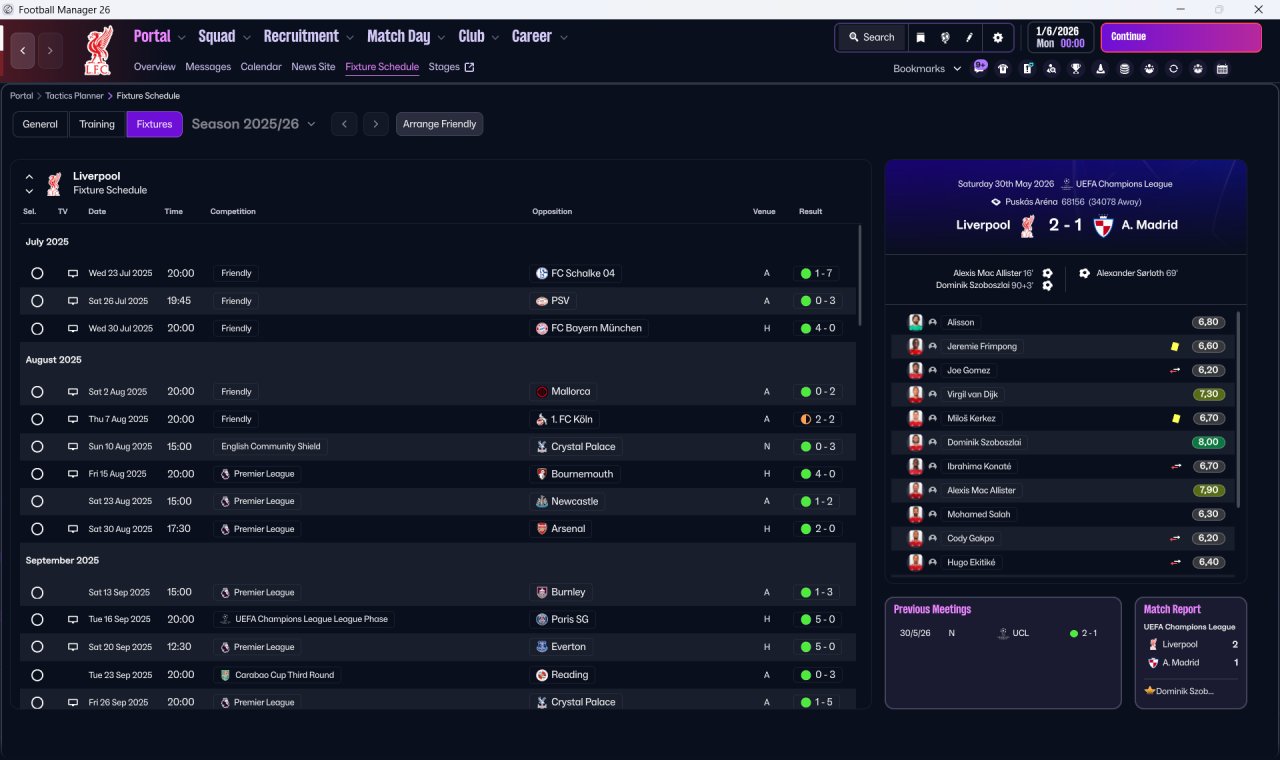1280x760 pixels.
Task: Select the radio button for Burnley fixture
Action: [x=37, y=592]
